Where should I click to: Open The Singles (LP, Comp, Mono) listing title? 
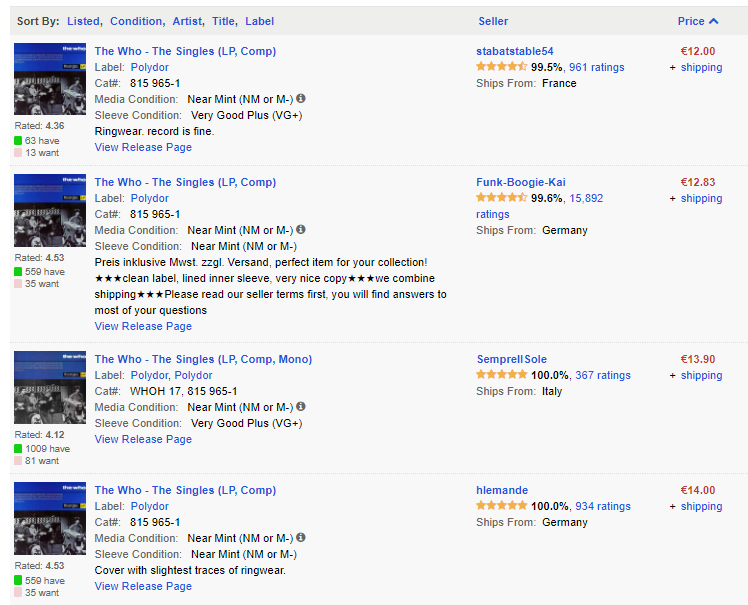coord(203,359)
